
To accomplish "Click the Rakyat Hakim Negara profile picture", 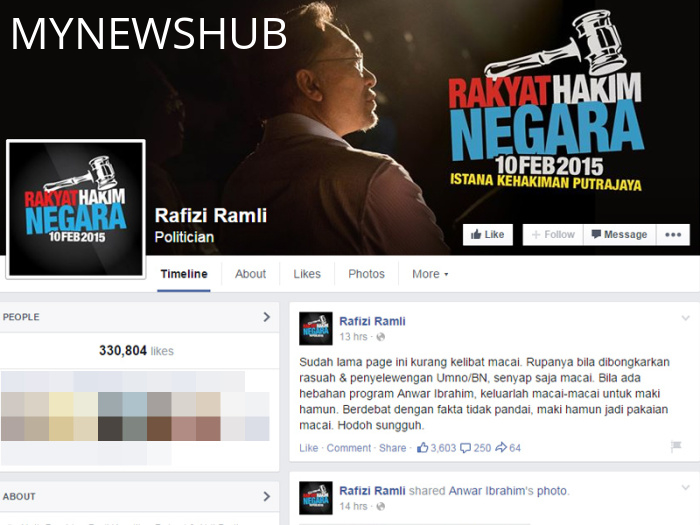I will pyautogui.click(x=76, y=208).
